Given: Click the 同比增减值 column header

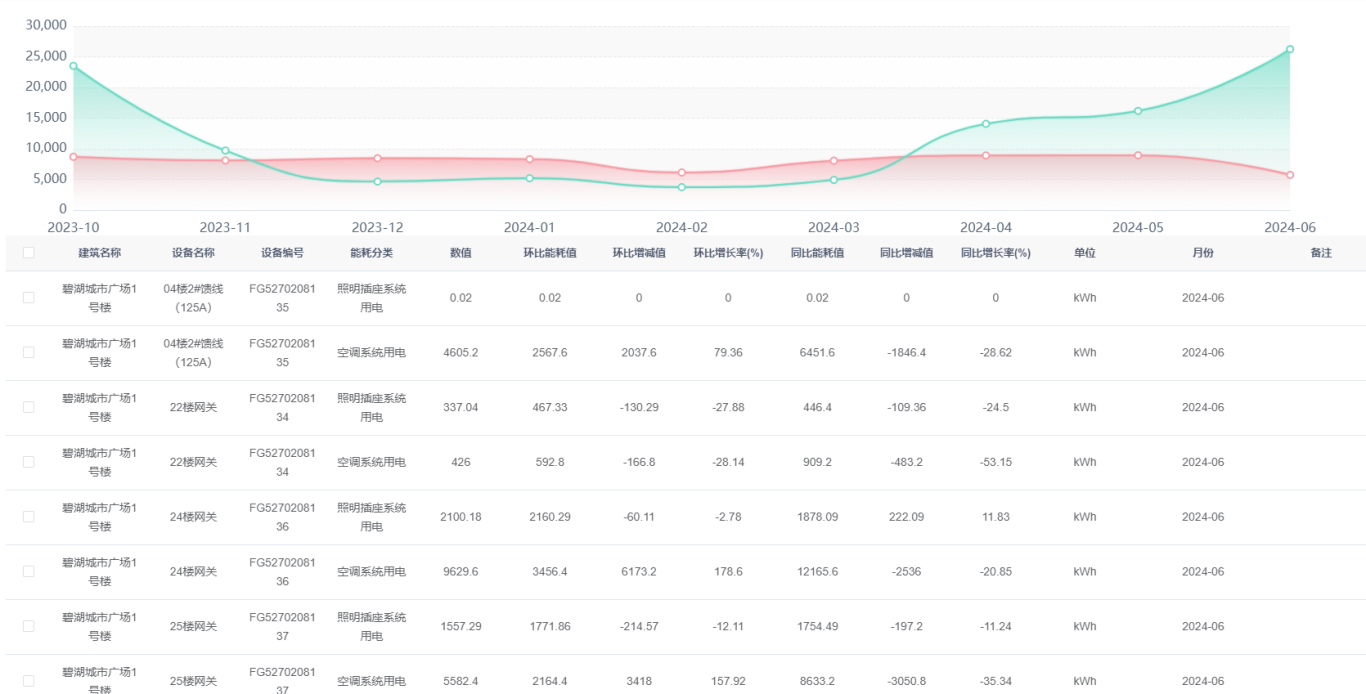Looking at the screenshot, I should 906,253.
